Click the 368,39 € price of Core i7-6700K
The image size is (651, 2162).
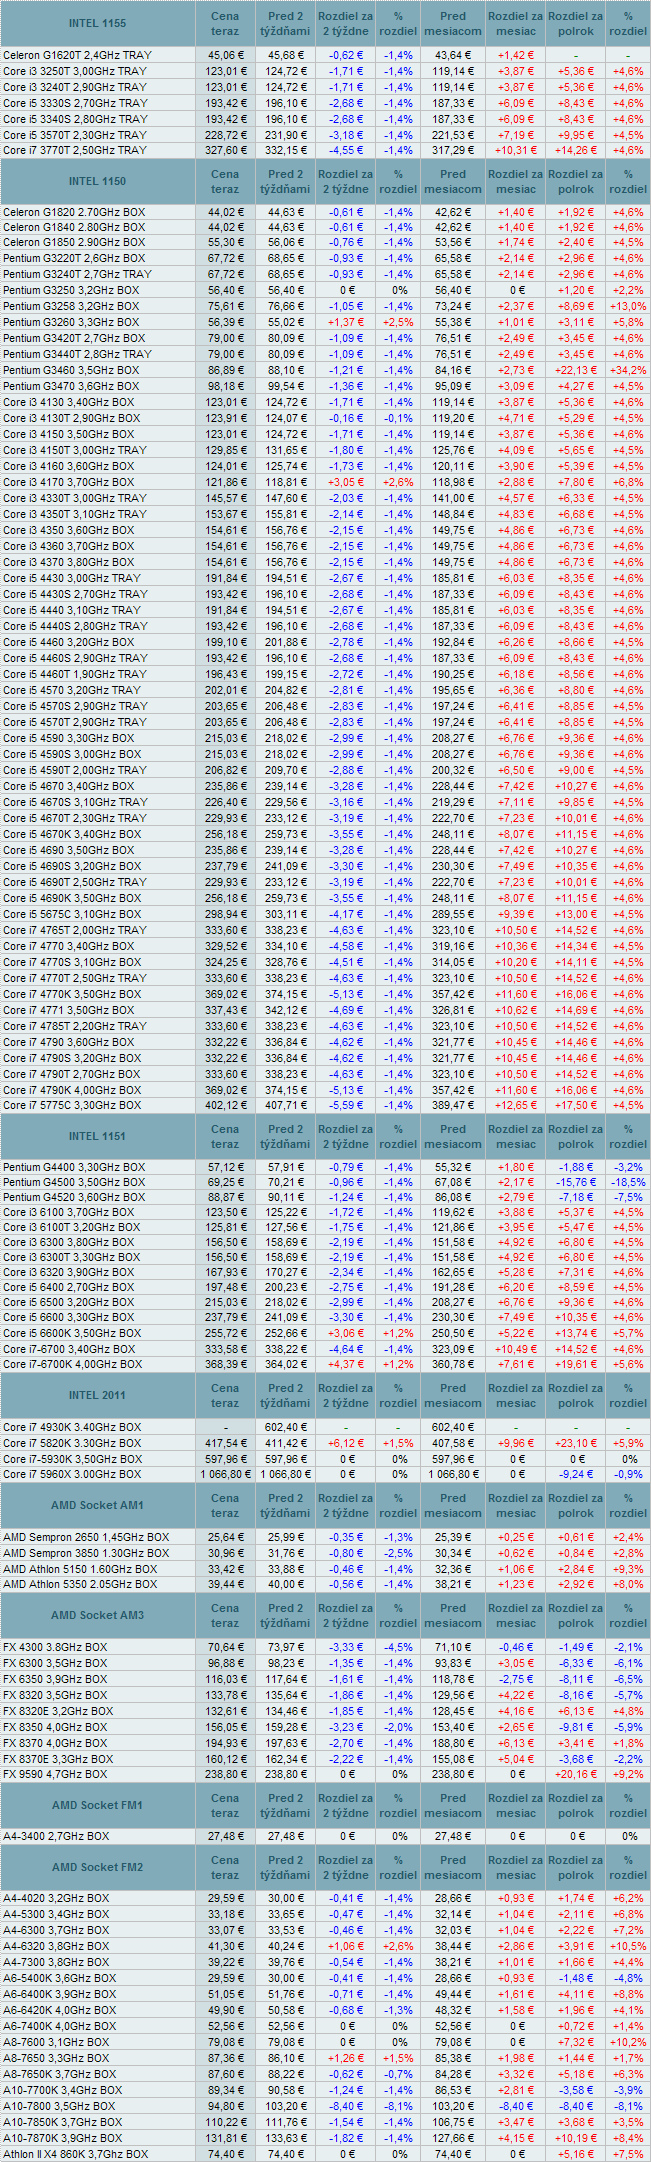(225, 1364)
